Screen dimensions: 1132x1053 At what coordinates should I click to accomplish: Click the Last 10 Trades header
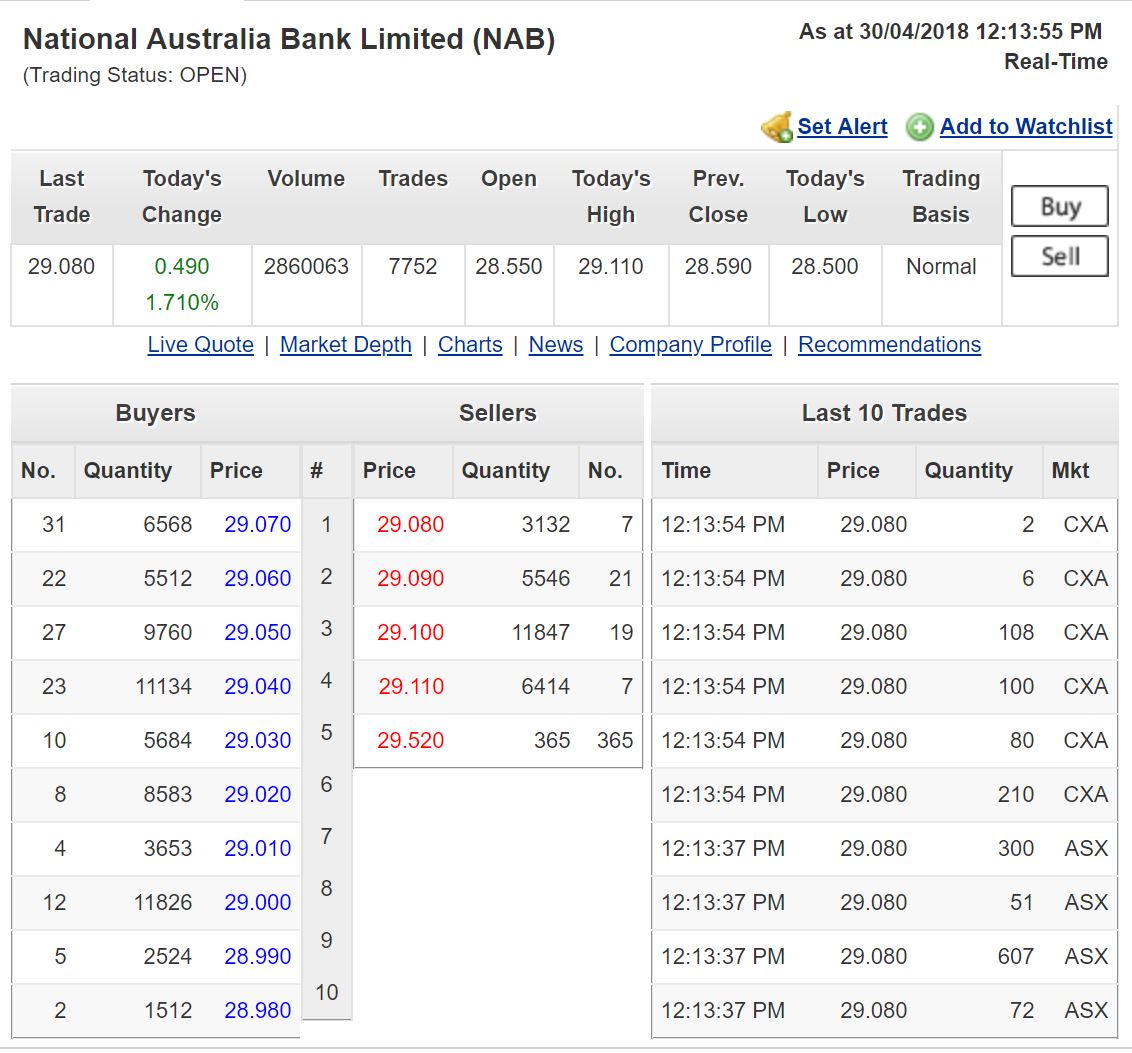click(x=884, y=413)
